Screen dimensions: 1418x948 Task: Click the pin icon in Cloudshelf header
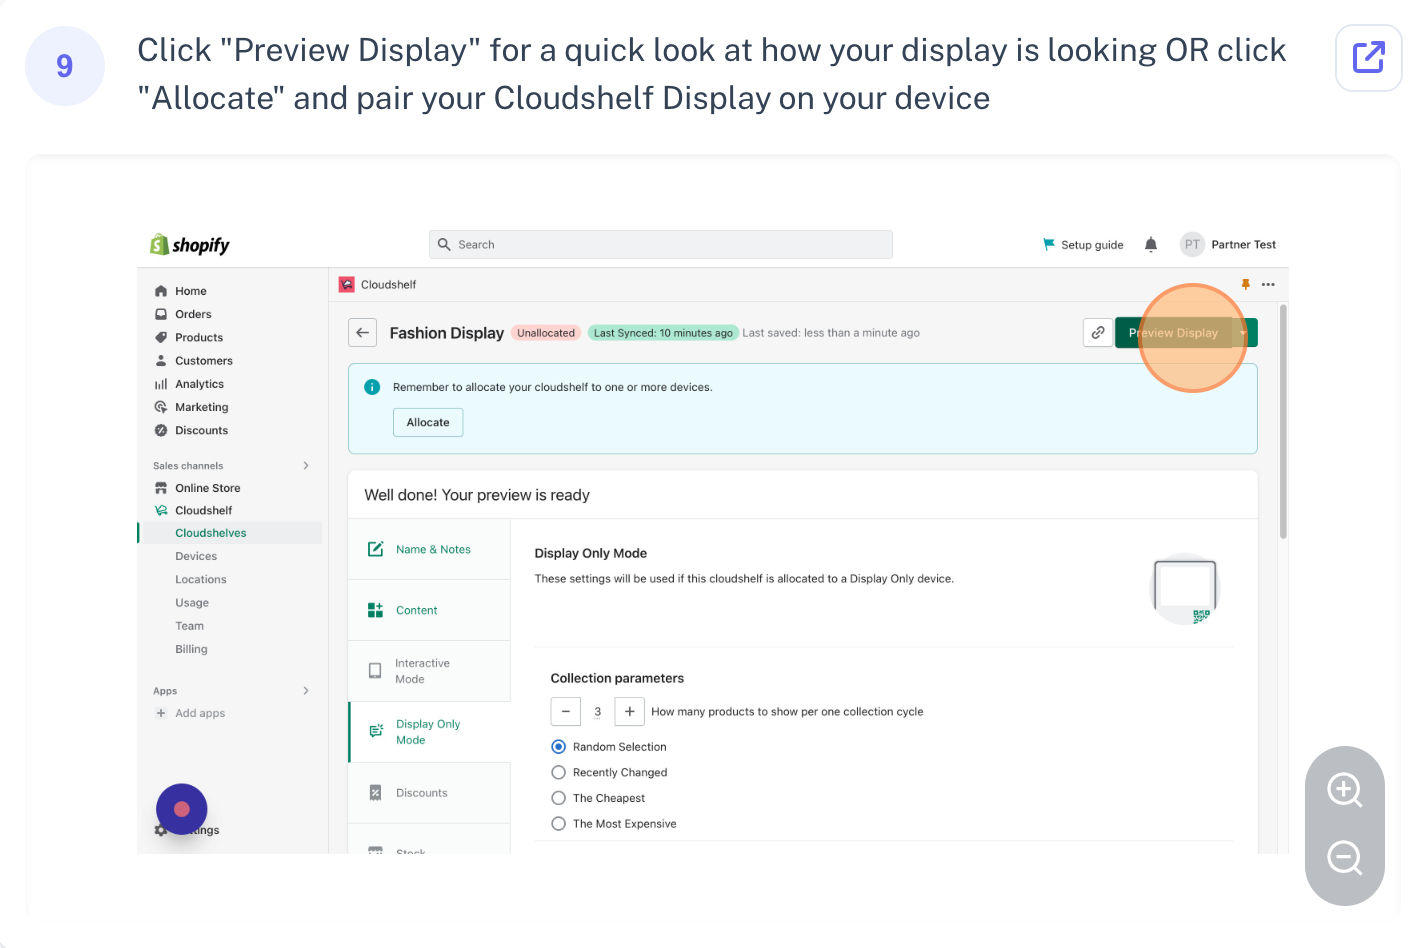[1246, 284]
